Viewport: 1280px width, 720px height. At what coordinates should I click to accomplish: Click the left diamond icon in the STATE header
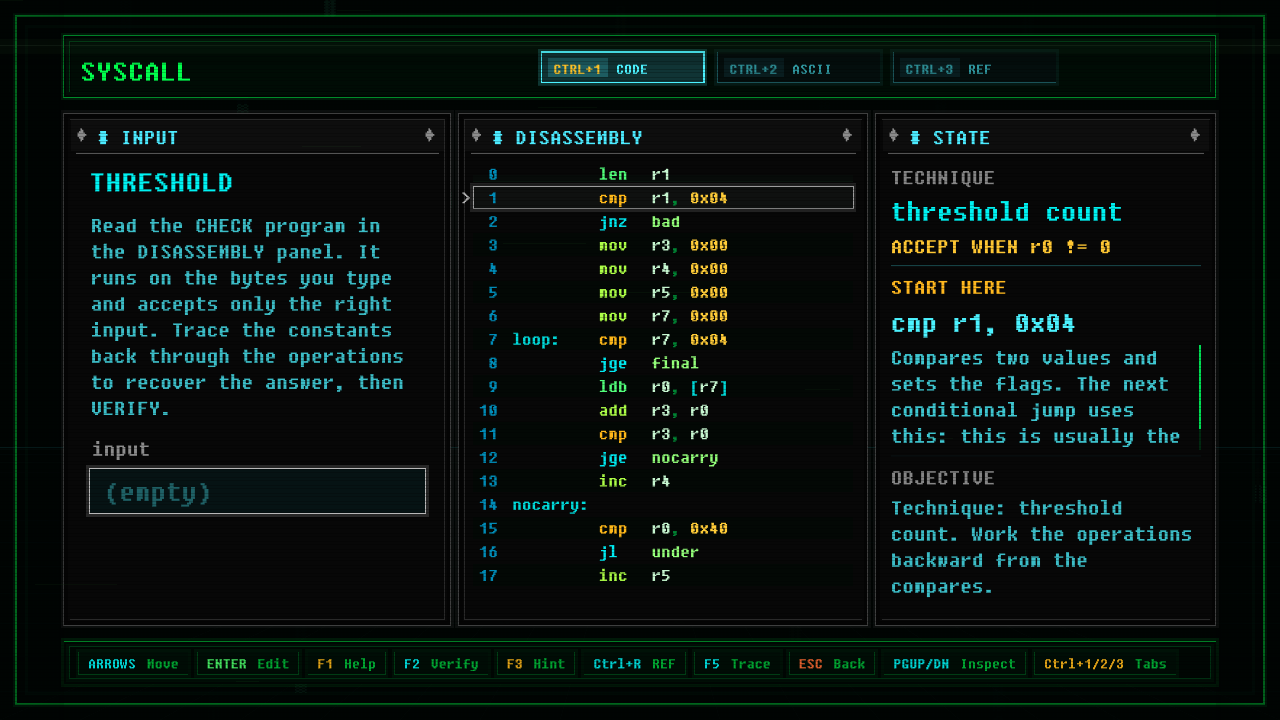click(x=893, y=136)
